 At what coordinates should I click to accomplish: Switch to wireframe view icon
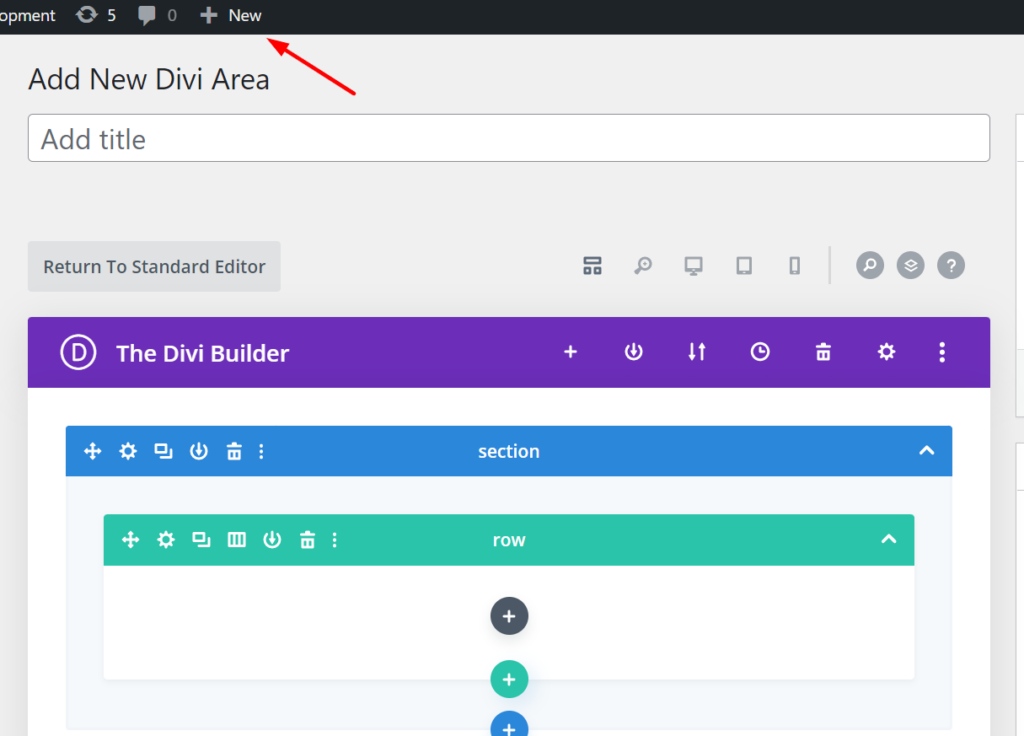[x=592, y=266]
